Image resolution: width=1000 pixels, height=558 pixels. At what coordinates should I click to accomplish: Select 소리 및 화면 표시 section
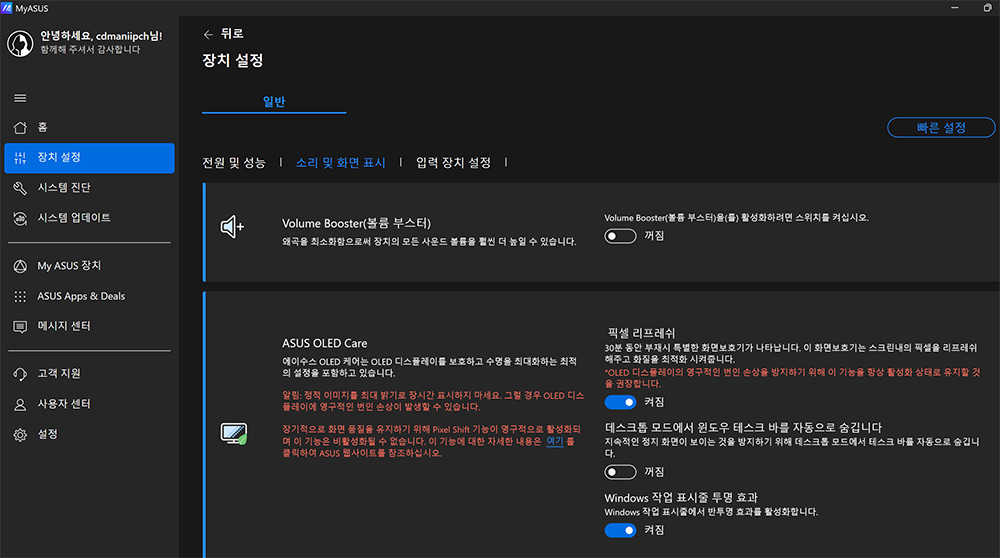coord(341,163)
